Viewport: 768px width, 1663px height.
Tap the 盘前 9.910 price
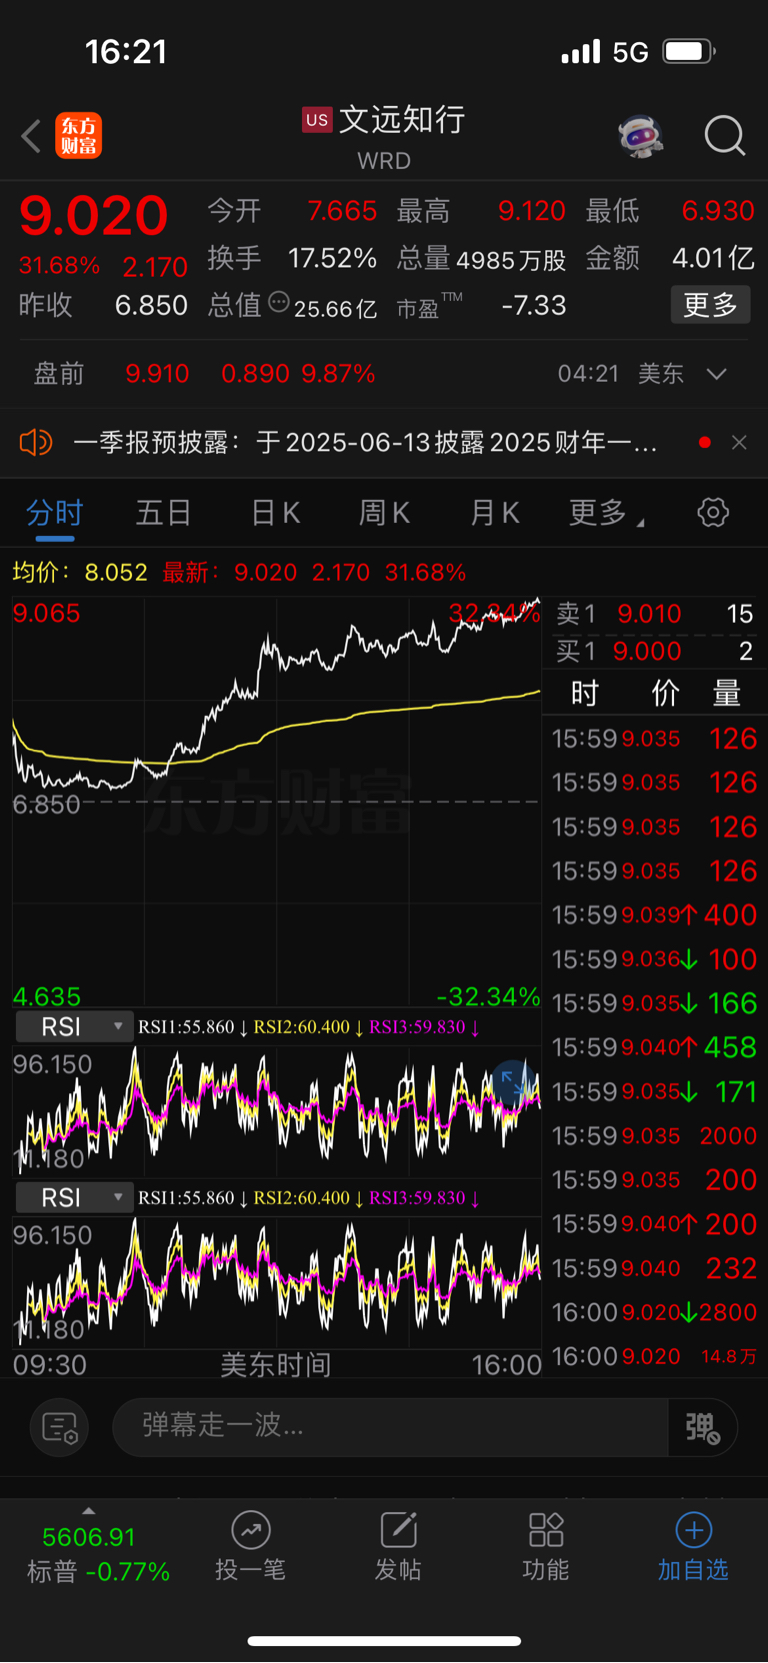click(157, 374)
